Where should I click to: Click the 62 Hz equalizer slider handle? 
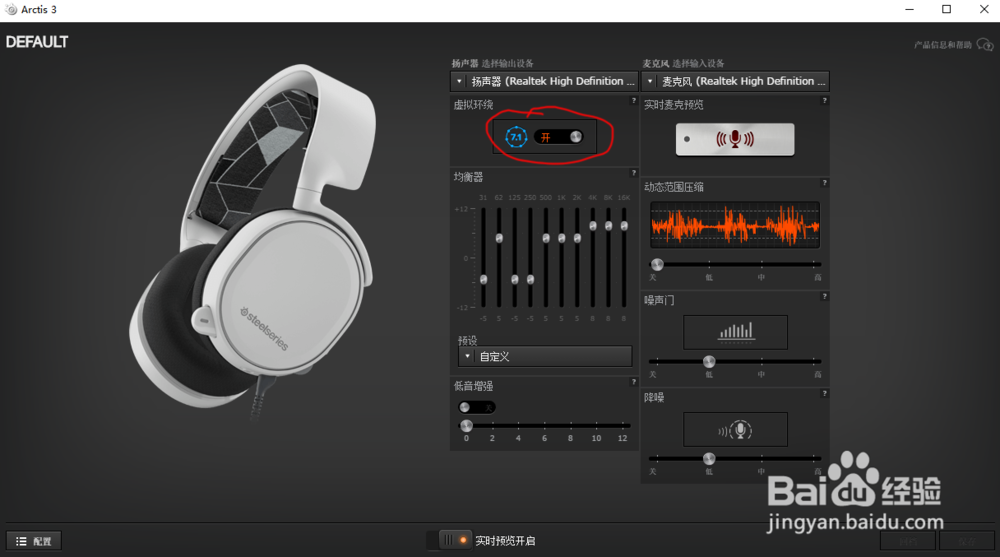click(499, 238)
